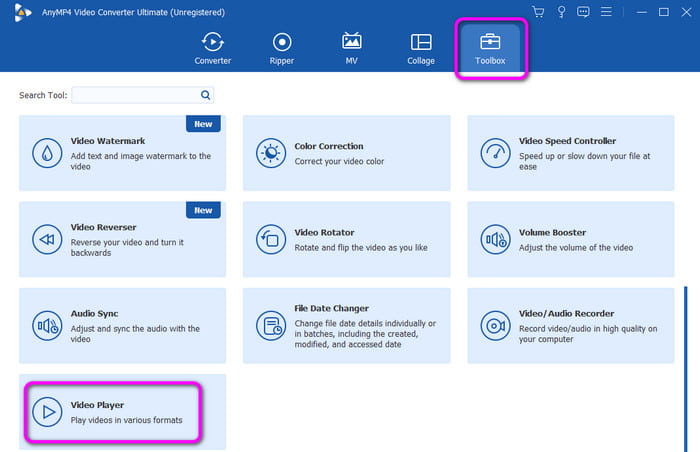Click the File Date Changer icon
Screen dimensions: 700x452
click(271, 326)
